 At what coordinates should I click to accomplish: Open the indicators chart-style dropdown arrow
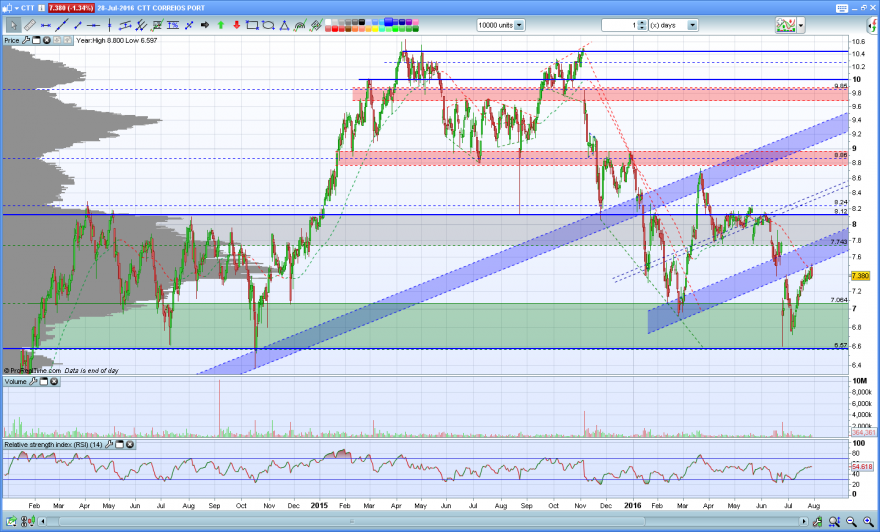[x=801, y=25]
